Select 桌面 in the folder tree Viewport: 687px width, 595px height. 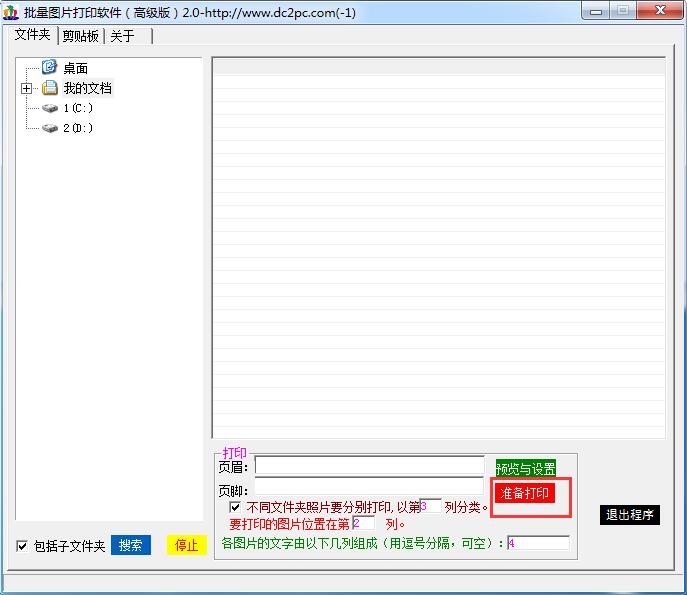pyautogui.click(x=75, y=68)
